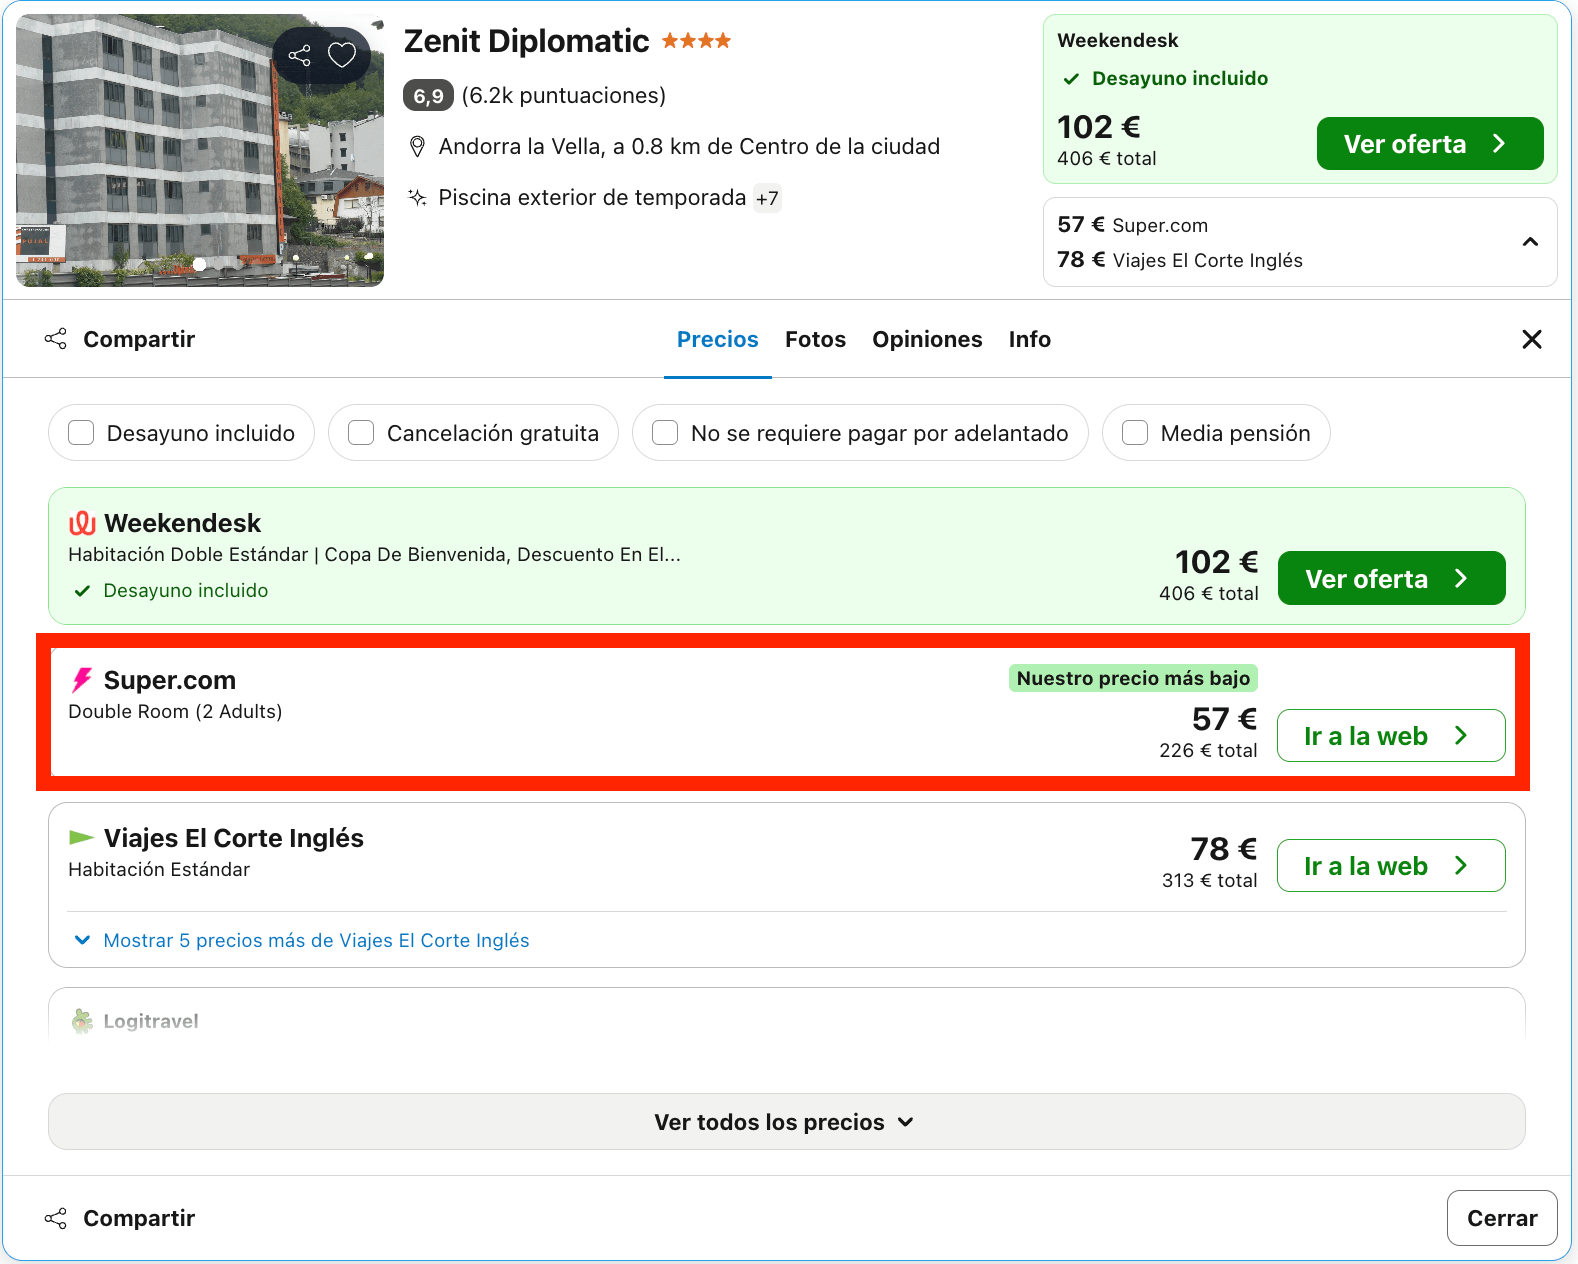Toggle Media pensión filter checkbox

[x=1135, y=433]
